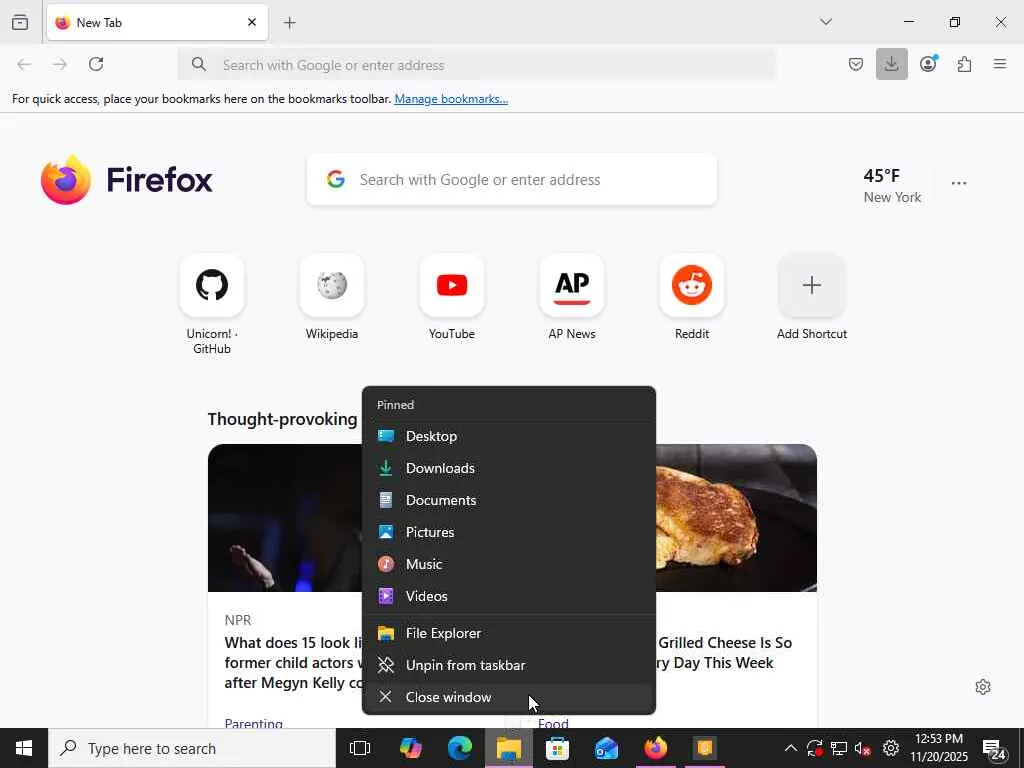Open the 45°F New York weather widget
Image resolution: width=1024 pixels, height=768 pixels.
[x=892, y=185]
